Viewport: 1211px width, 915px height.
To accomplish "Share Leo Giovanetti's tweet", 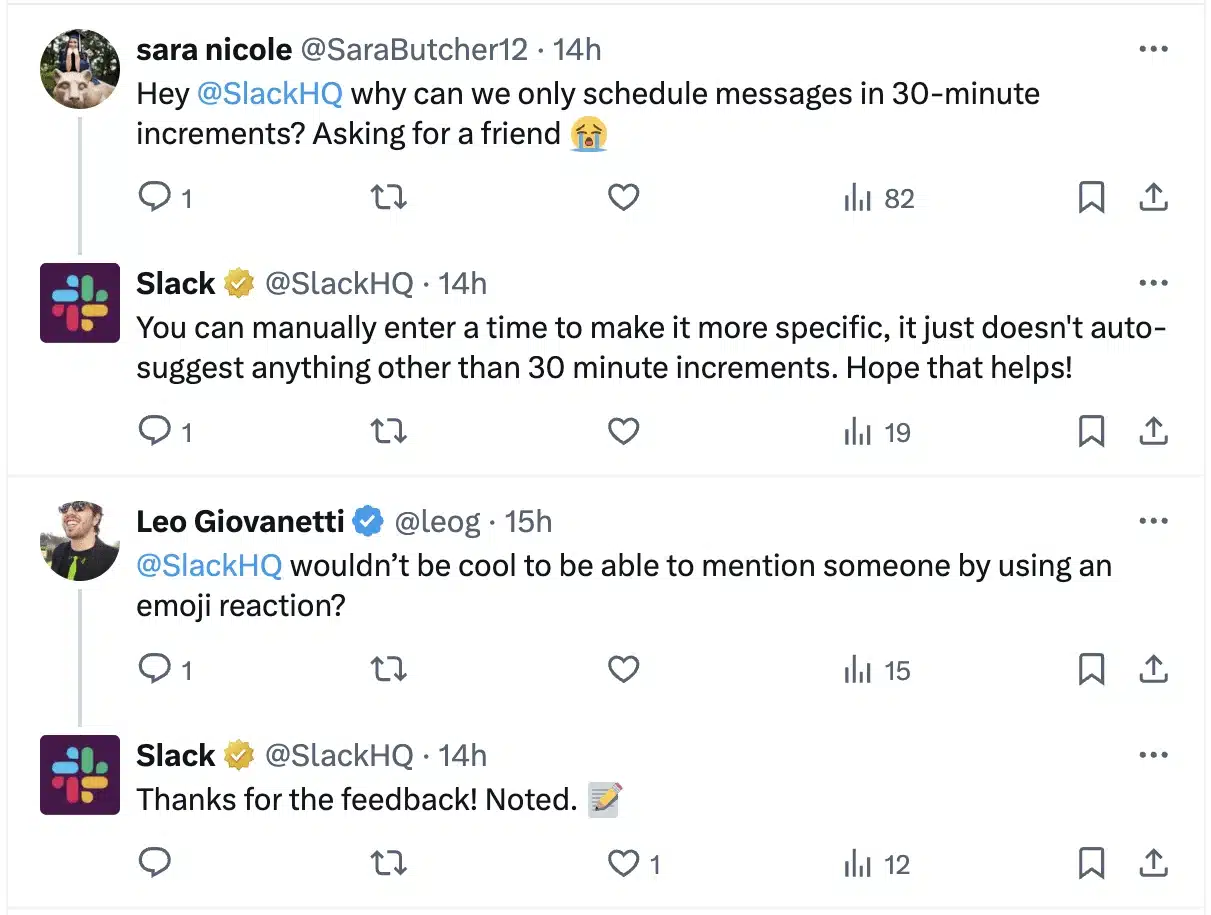I will pyautogui.click(x=1154, y=670).
